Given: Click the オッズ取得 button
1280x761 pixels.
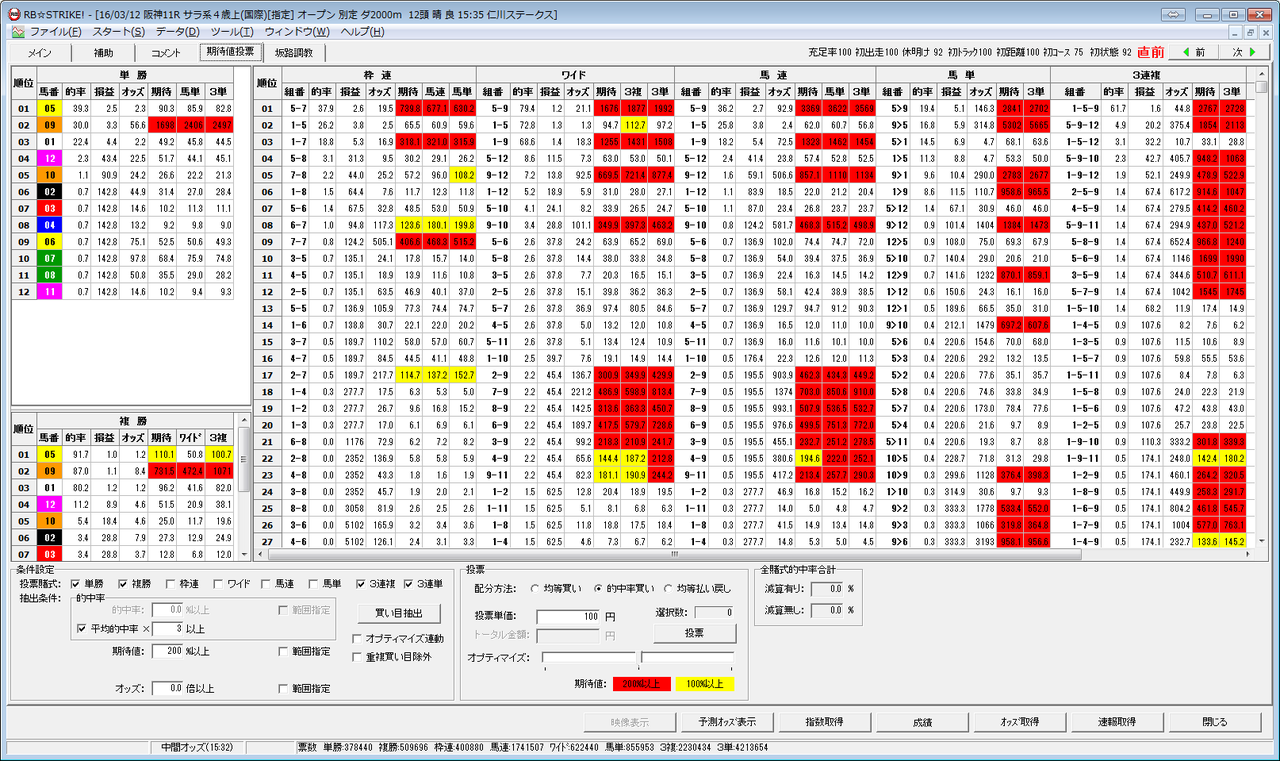Looking at the screenshot, I should click(x=1020, y=722).
